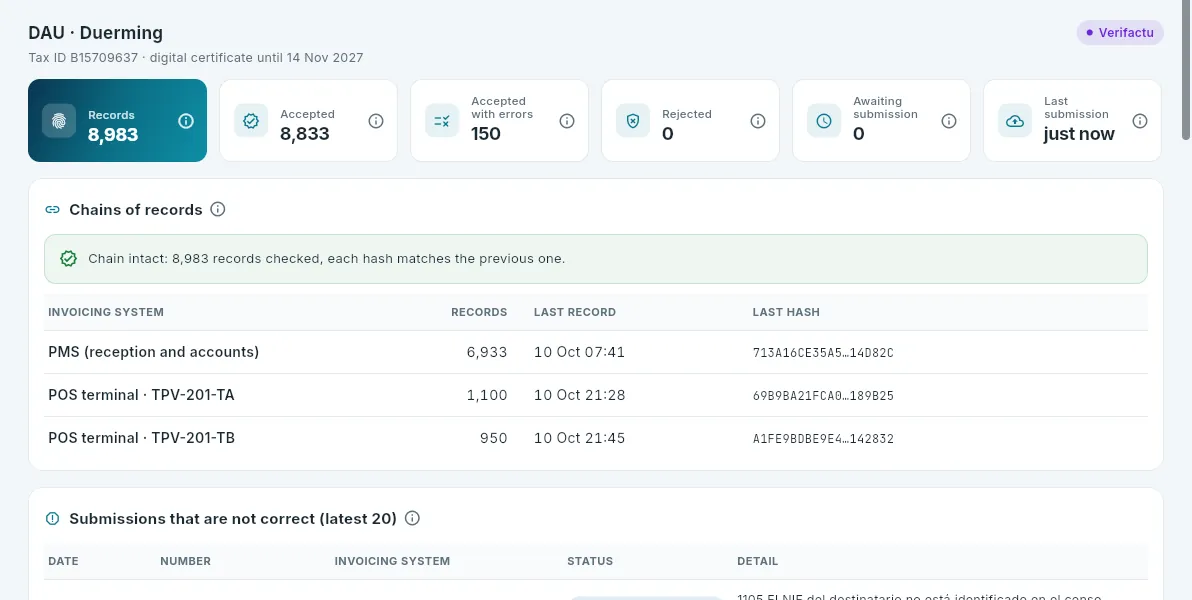Click the hash A1FE9BDBE9E4…142832

pyautogui.click(x=823, y=439)
